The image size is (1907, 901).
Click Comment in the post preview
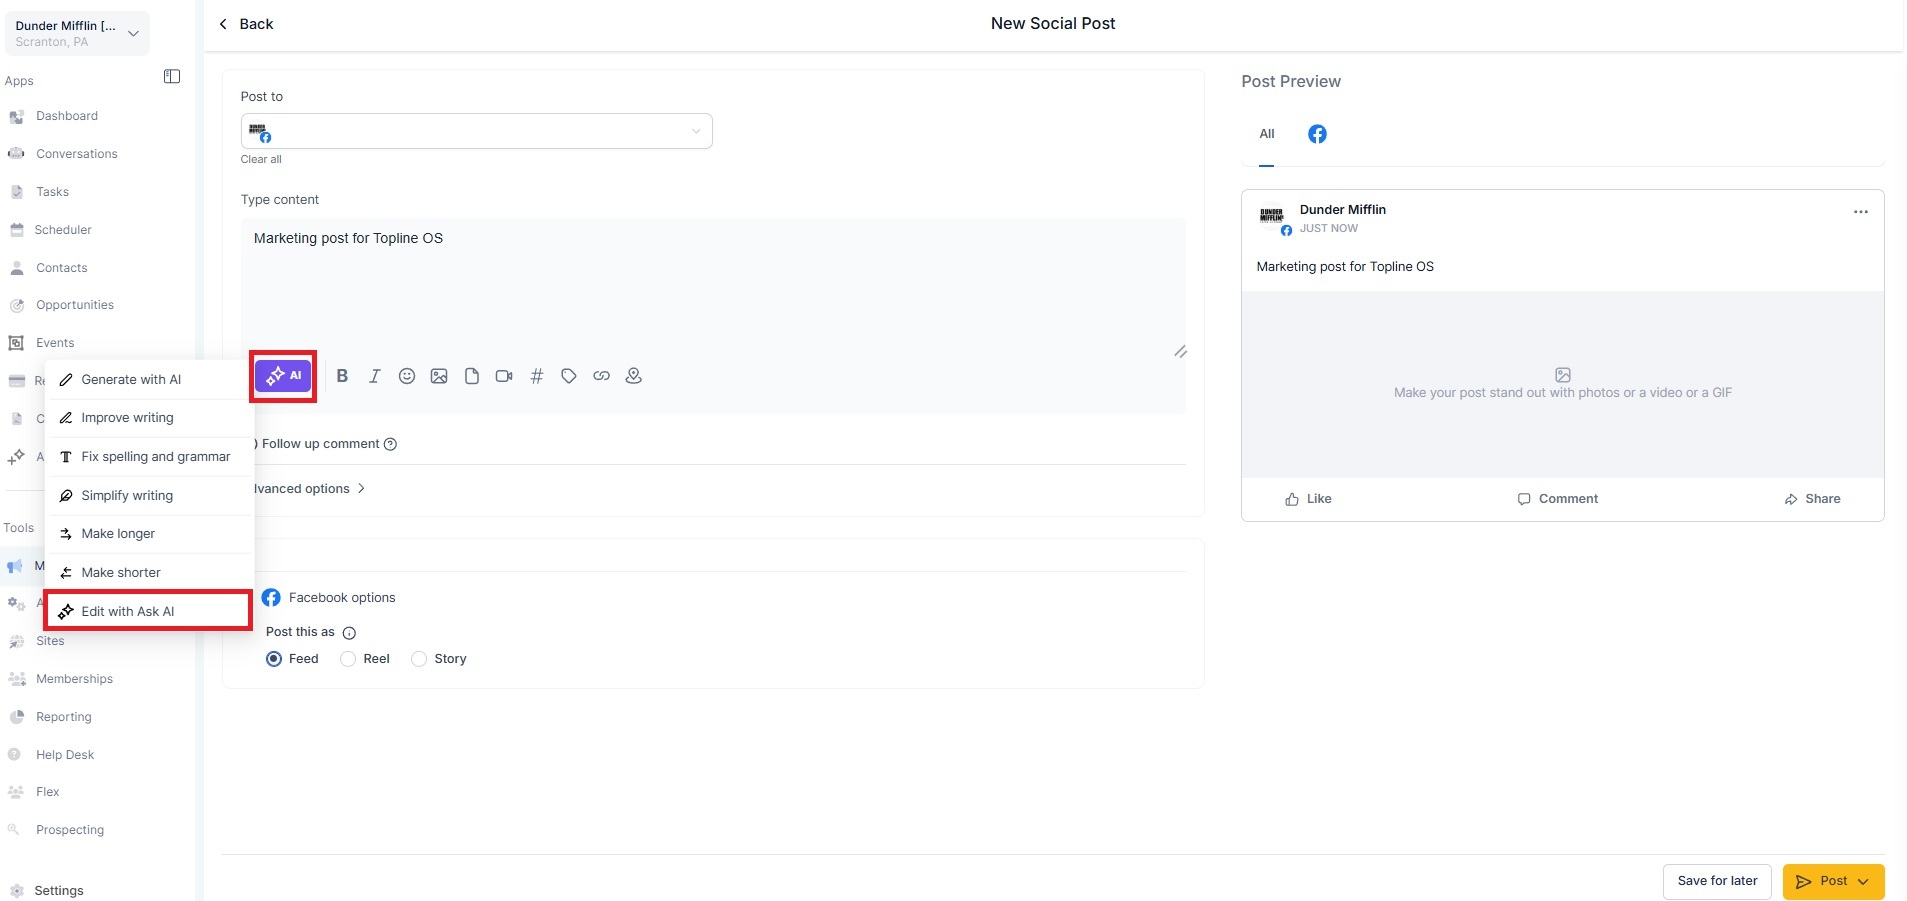click(x=1557, y=499)
